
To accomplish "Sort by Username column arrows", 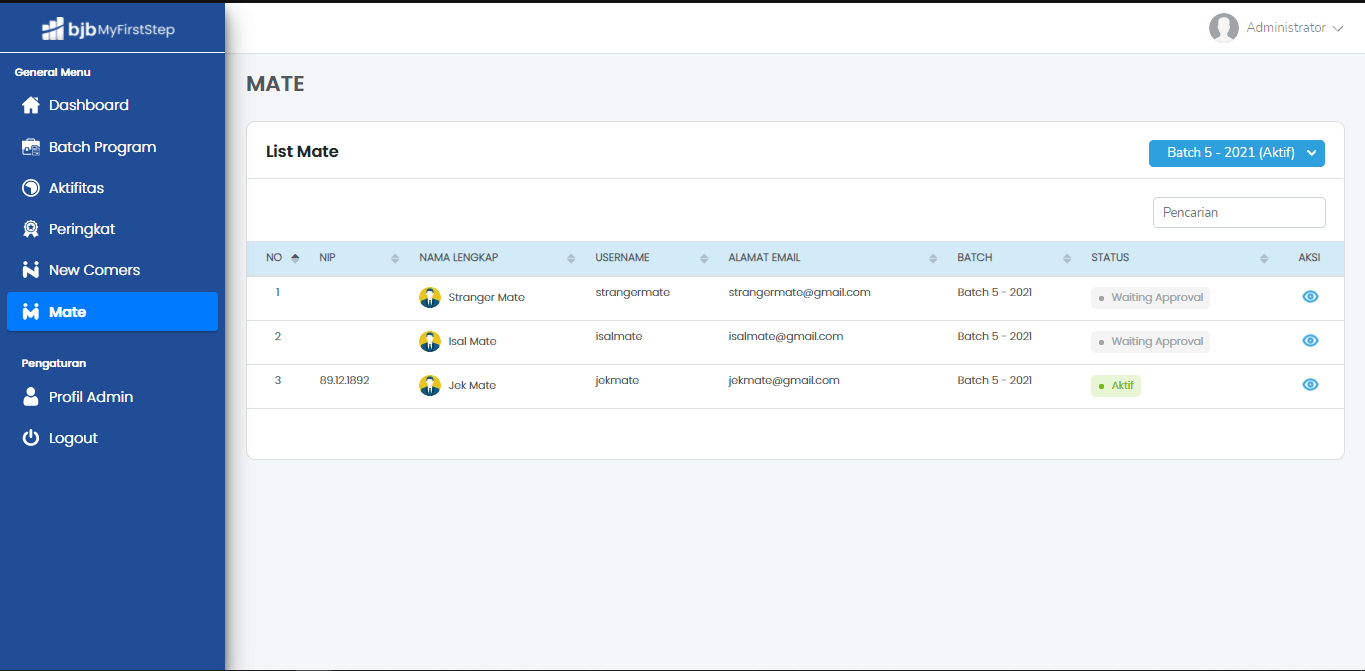I will click(704, 258).
